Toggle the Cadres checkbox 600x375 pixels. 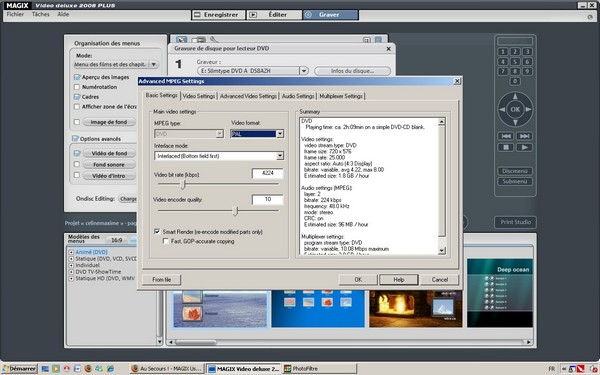(77, 97)
